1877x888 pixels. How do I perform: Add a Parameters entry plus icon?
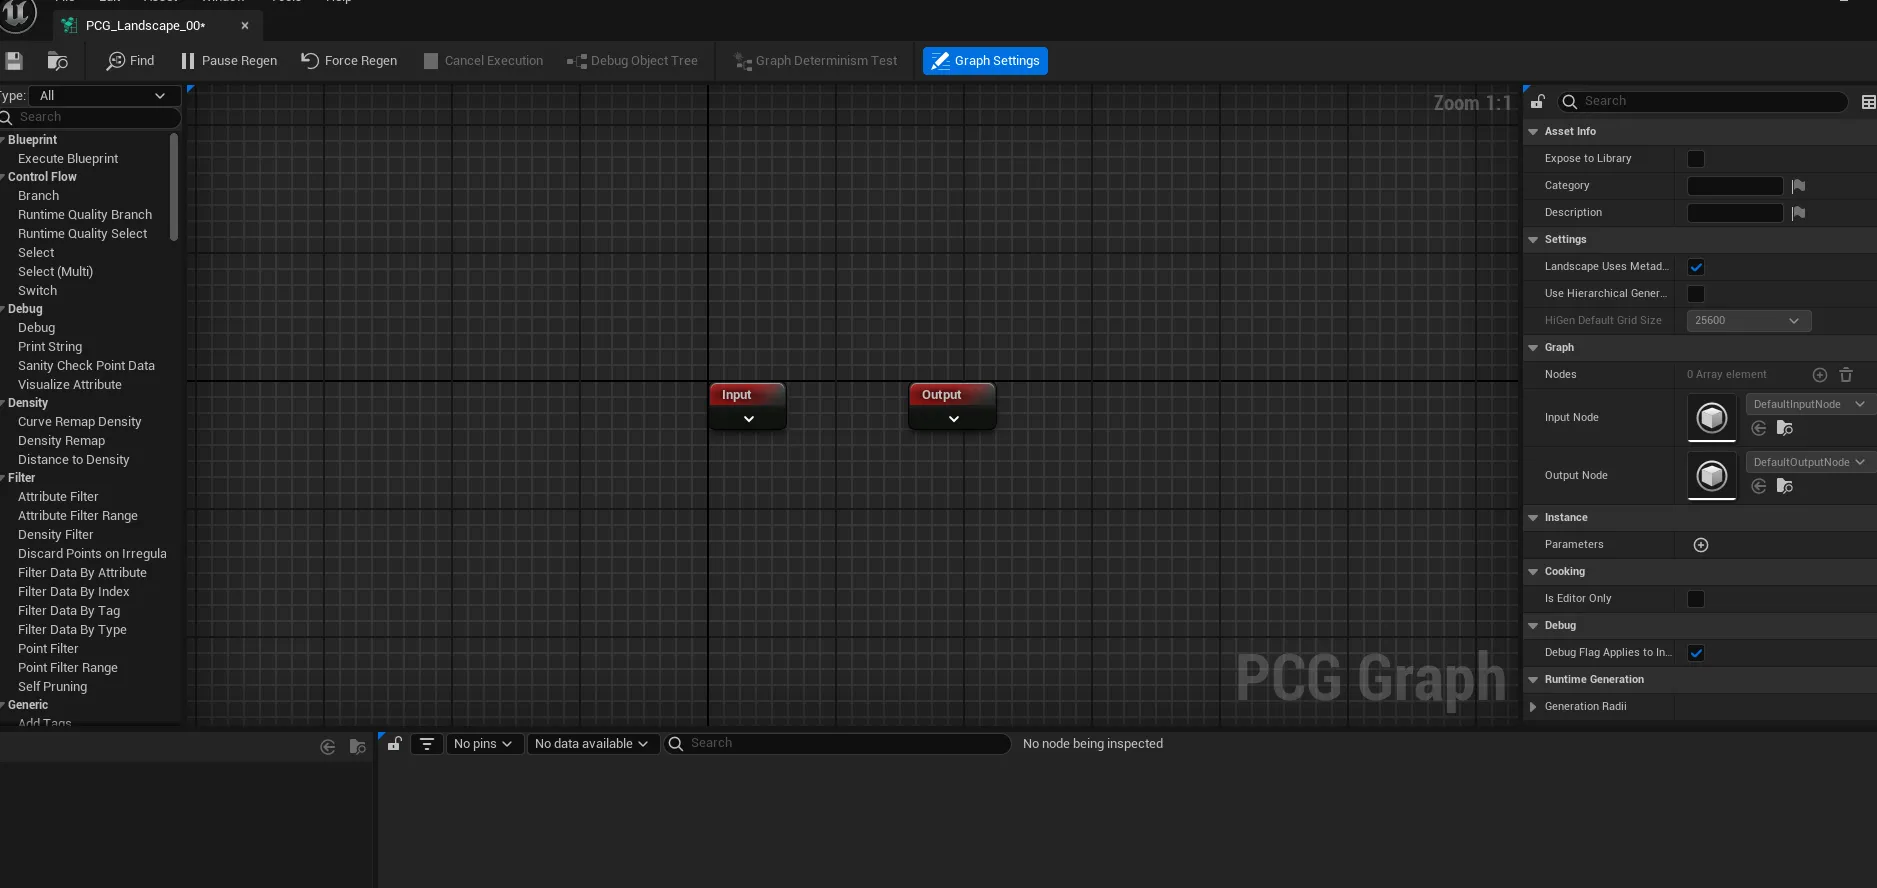pyautogui.click(x=1701, y=545)
